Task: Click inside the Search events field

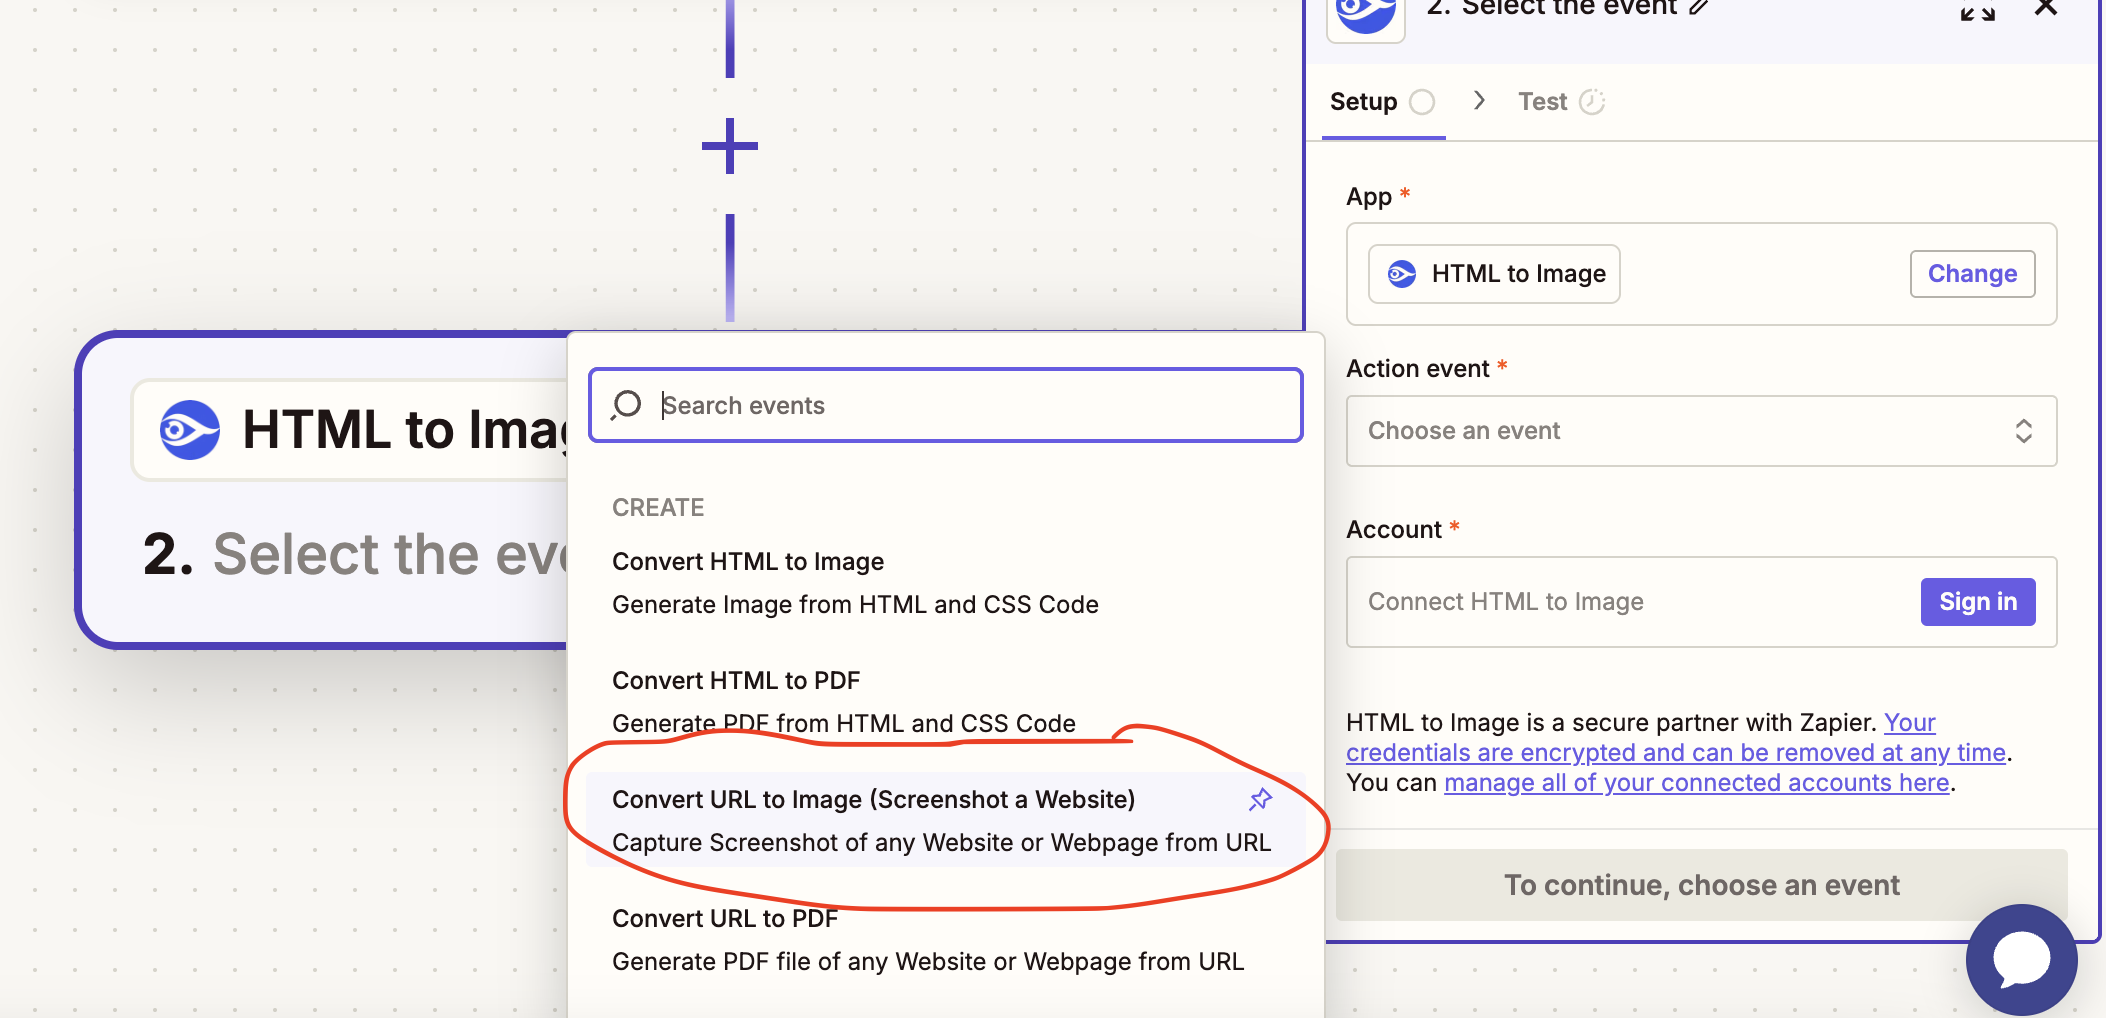Action: pos(900,405)
